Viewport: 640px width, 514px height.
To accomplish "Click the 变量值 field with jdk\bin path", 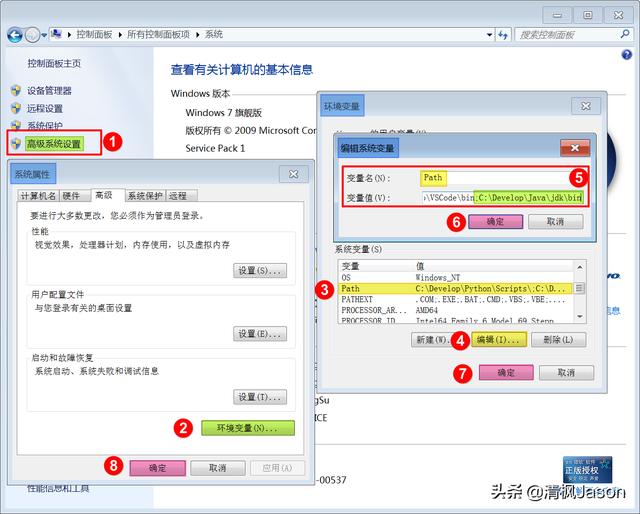I will pyautogui.click(x=502, y=198).
